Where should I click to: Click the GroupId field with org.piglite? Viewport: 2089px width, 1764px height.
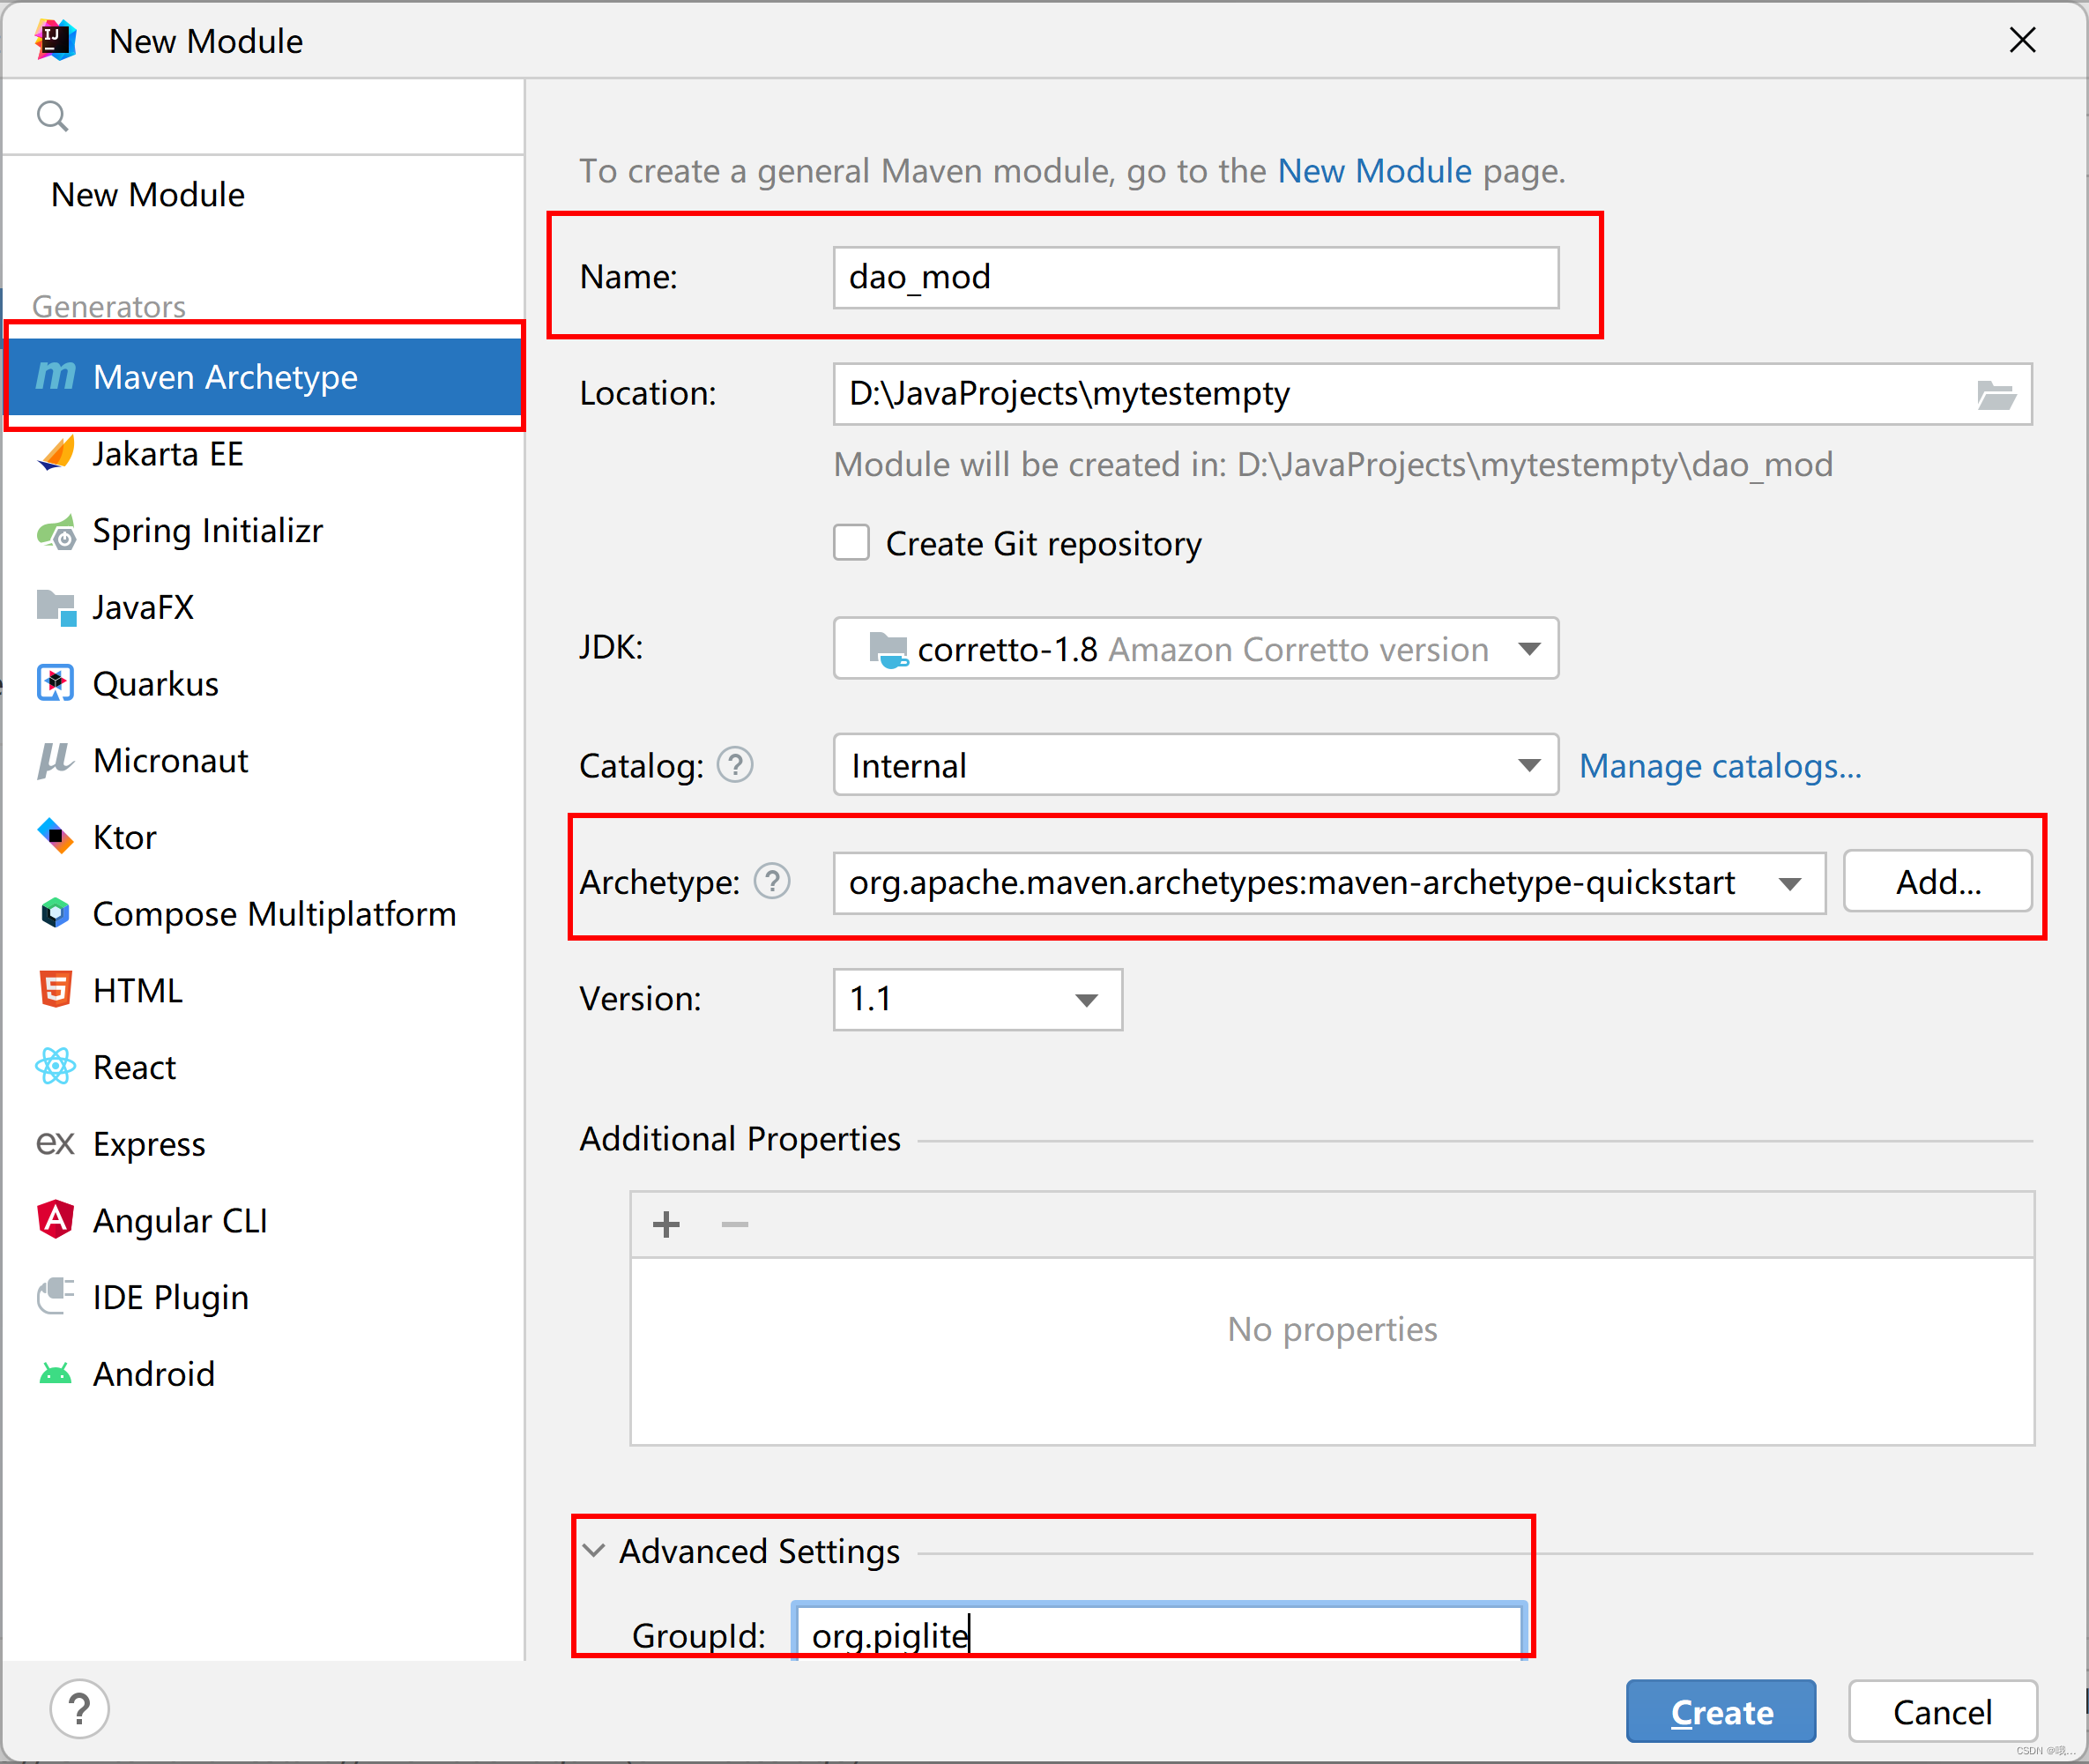tap(1158, 1632)
